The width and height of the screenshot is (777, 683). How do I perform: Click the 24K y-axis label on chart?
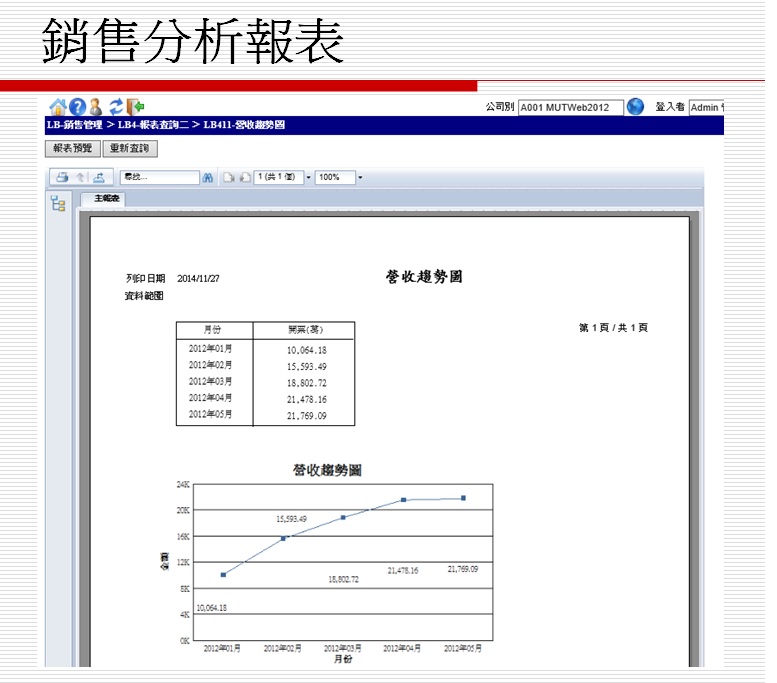click(x=183, y=484)
